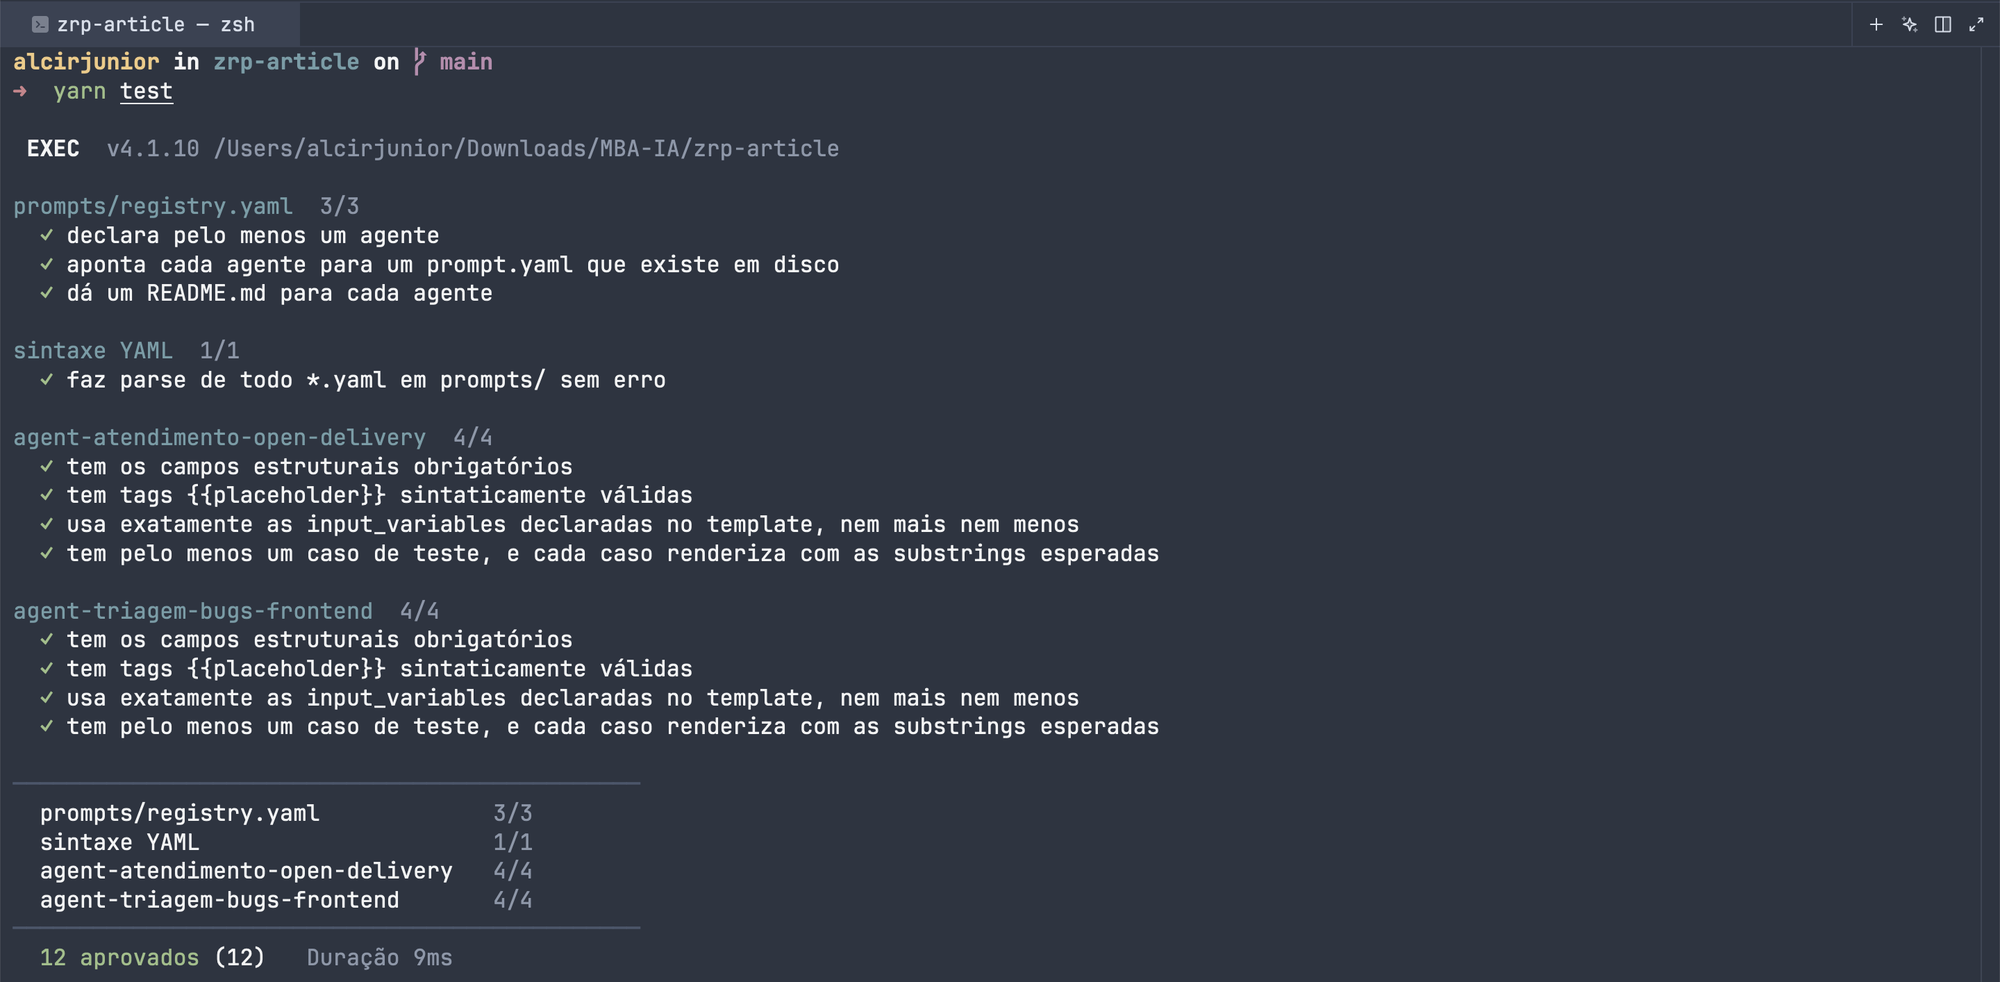Click the 'main' branch name in prompt
2000x982 pixels.
(x=466, y=62)
